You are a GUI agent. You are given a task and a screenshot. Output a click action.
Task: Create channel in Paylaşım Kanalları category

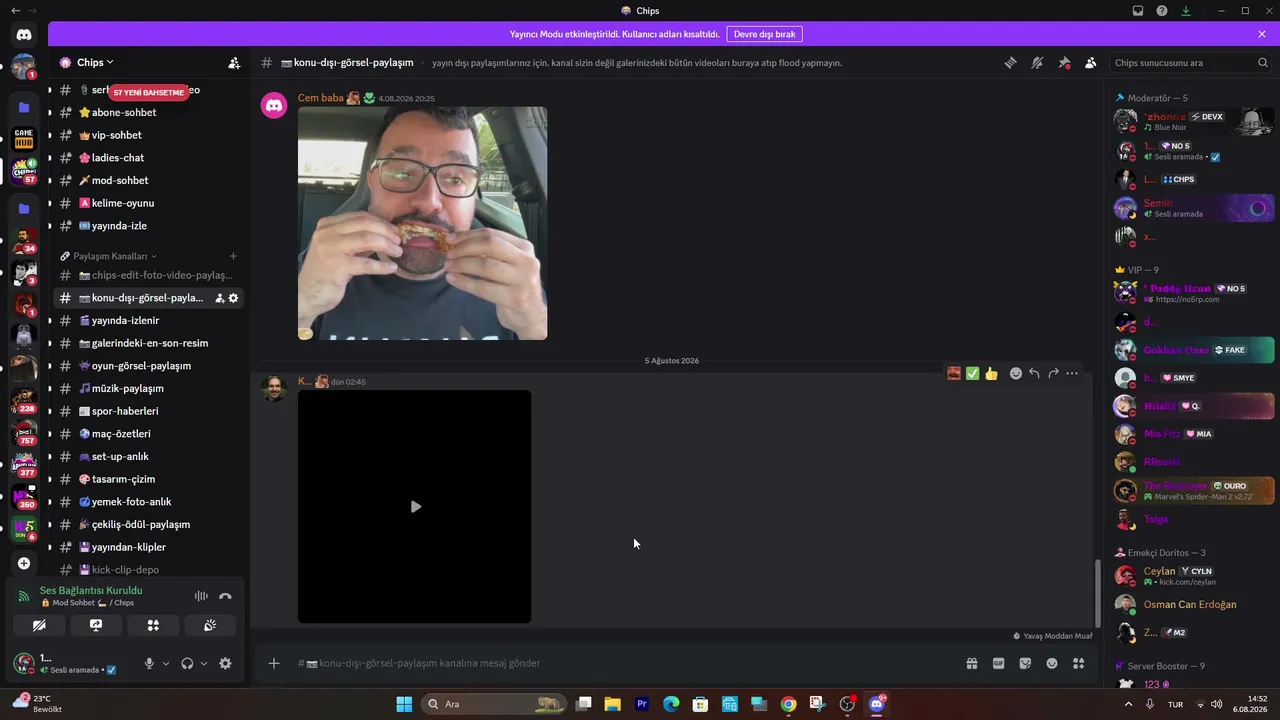[233, 256]
